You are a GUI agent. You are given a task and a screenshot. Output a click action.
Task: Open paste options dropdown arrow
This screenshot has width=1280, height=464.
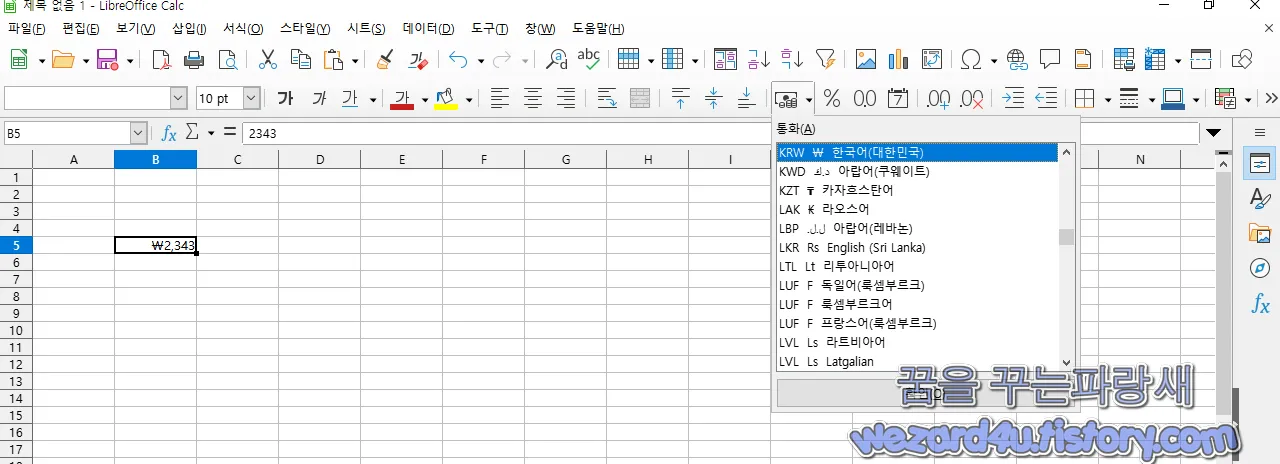click(355, 60)
